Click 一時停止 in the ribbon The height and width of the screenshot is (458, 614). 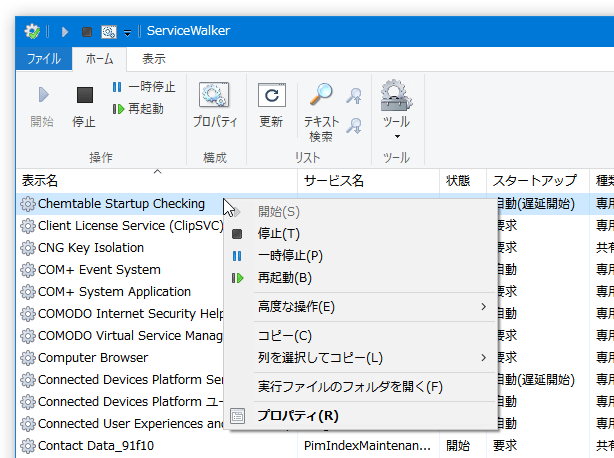pyautogui.click(x=144, y=87)
